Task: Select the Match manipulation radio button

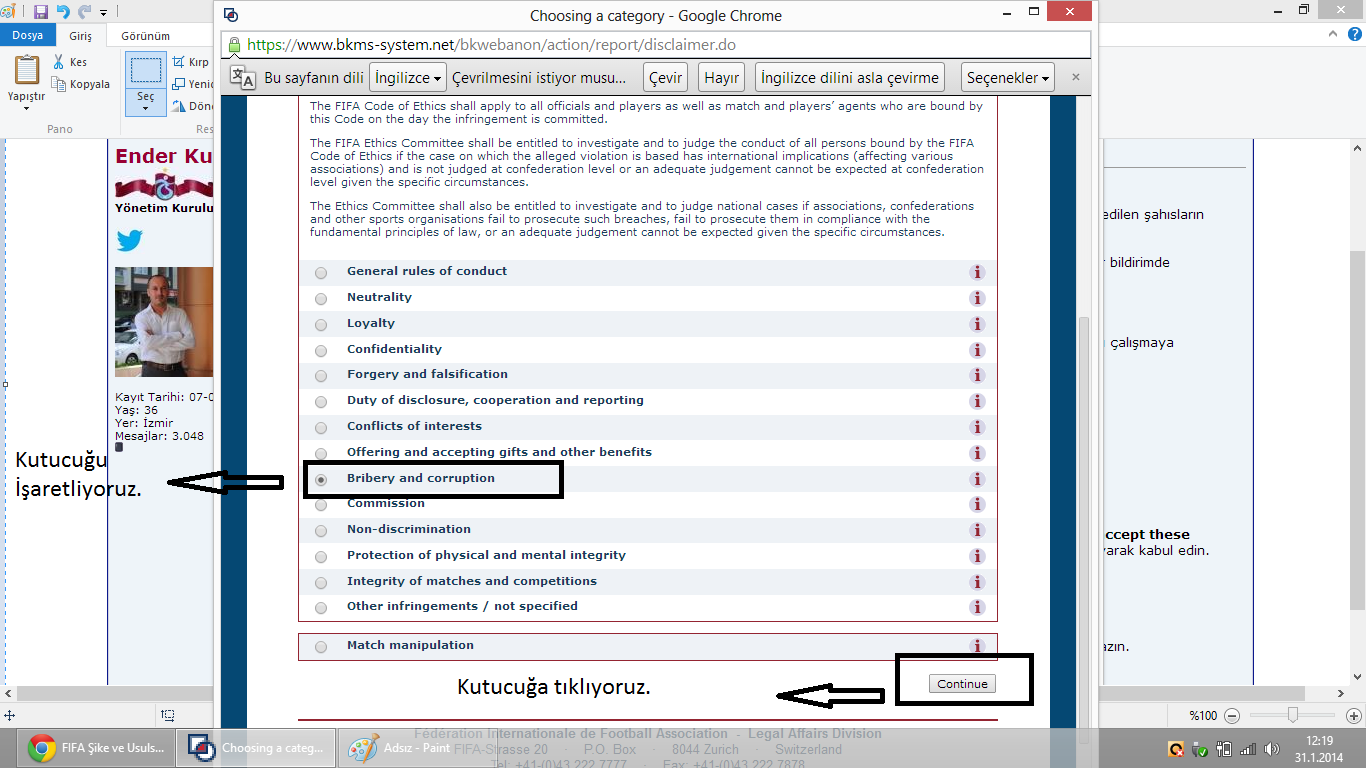Action: 321,647
